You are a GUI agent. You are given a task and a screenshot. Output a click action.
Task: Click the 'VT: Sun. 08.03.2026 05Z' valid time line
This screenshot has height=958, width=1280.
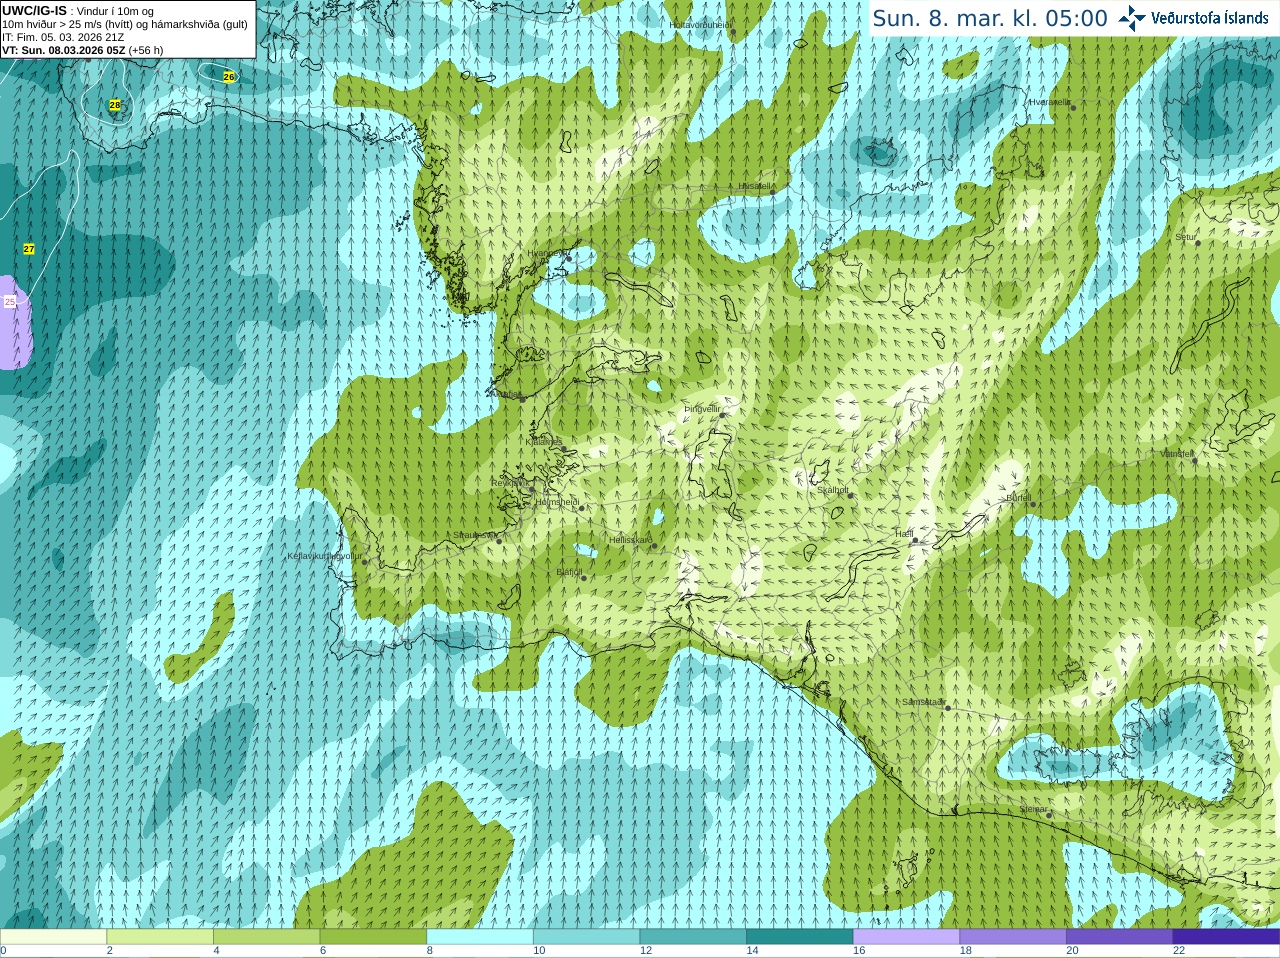click(x=64, y=50)
